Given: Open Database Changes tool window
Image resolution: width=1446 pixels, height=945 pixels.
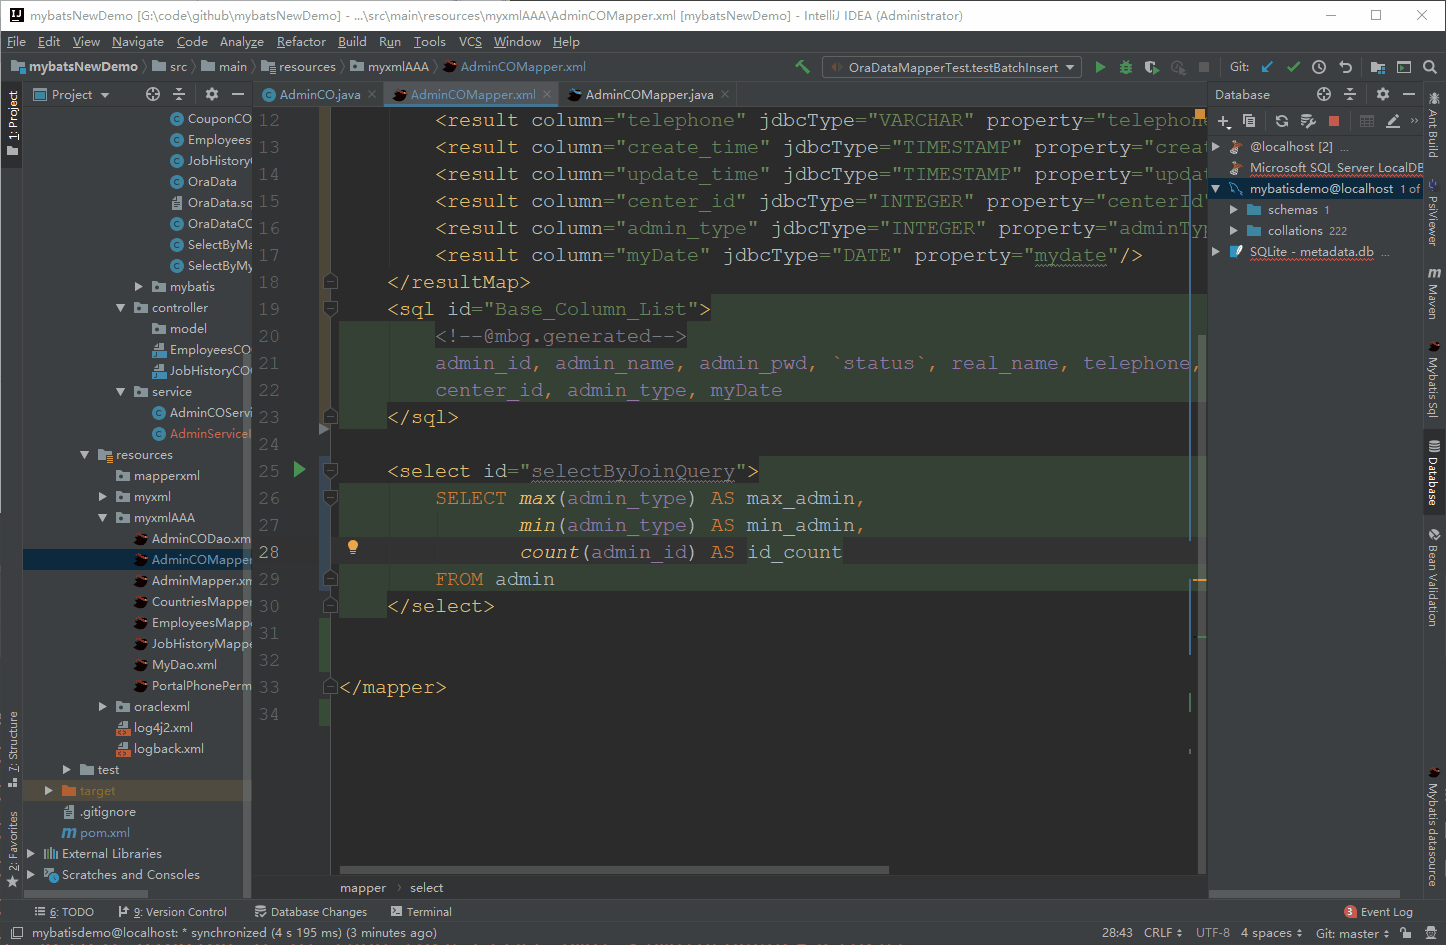Looking at the screenshot, I should click(x=311, y=912).
